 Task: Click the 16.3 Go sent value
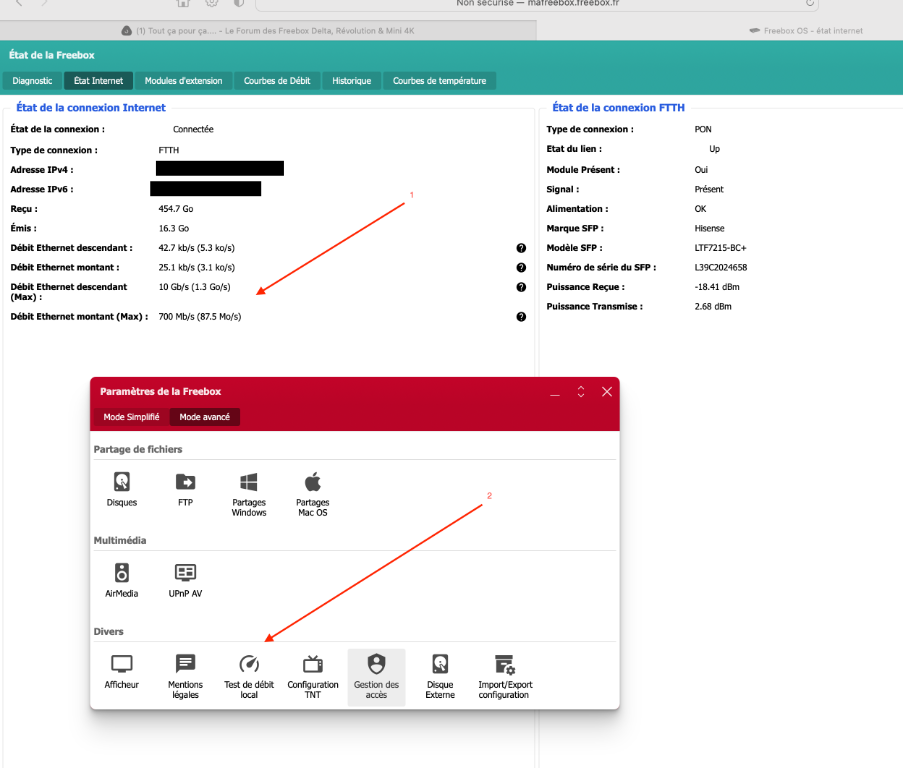click(x=174, y=229)
